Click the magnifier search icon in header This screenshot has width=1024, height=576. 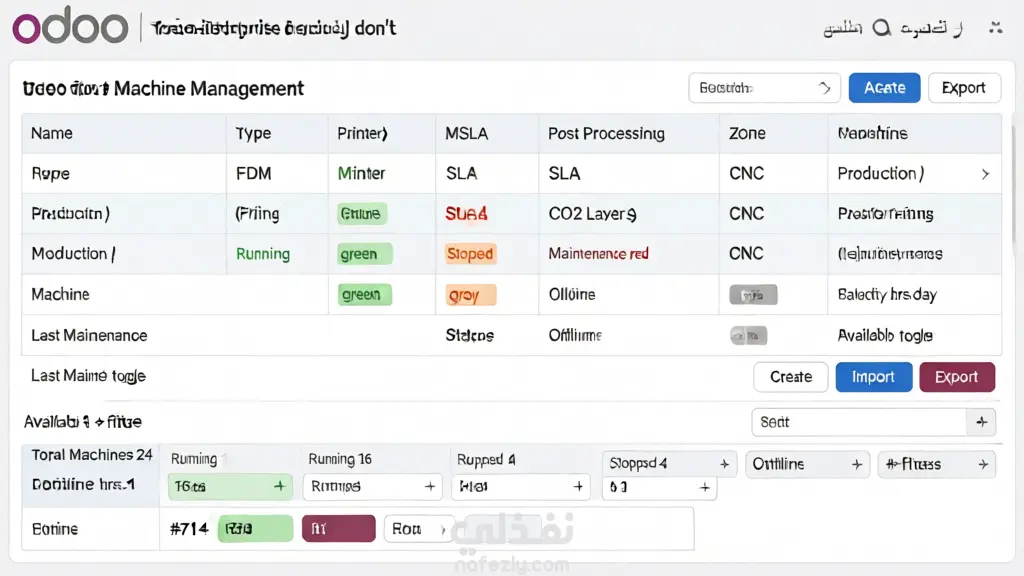point(882,28)
